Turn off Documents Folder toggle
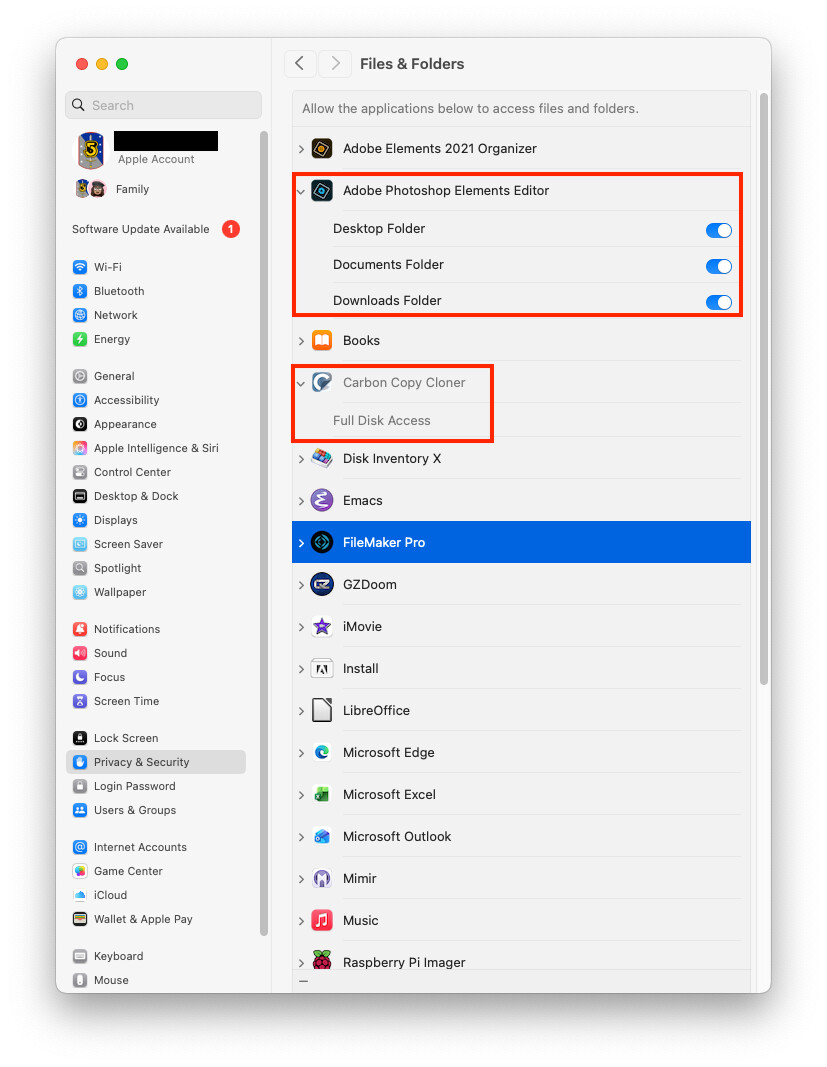Viewport: 827px width, 1067px height. (x=718, y=266)
